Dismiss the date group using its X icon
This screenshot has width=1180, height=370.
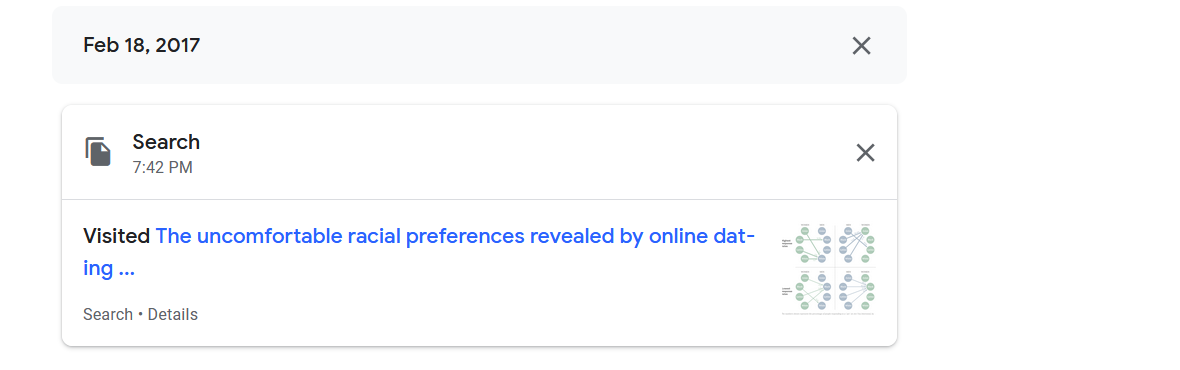861,46
